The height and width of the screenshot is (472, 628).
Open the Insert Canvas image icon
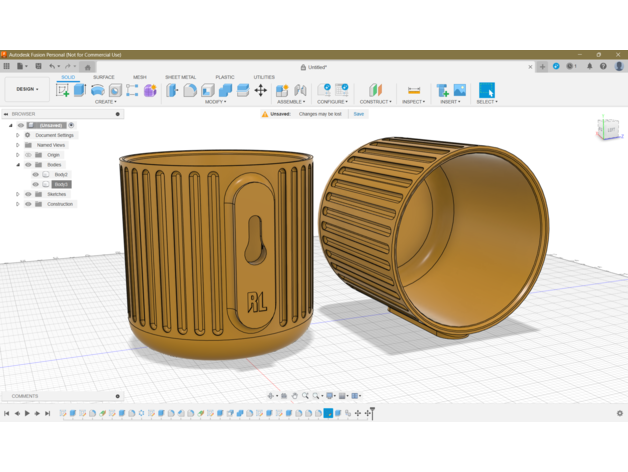click(x=460, y=90)
